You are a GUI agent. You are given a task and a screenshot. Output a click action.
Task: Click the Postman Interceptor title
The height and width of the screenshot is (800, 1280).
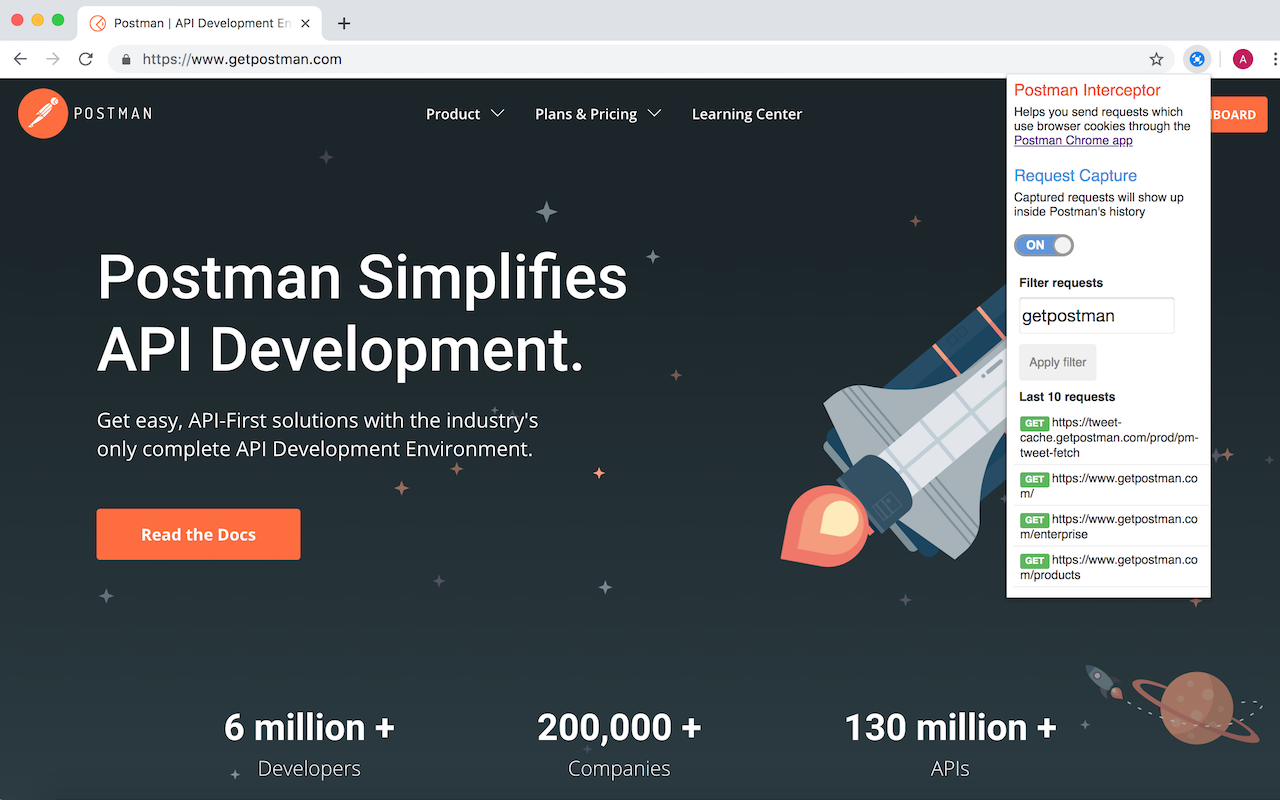pyautogui.click(x=1087, y=90)
